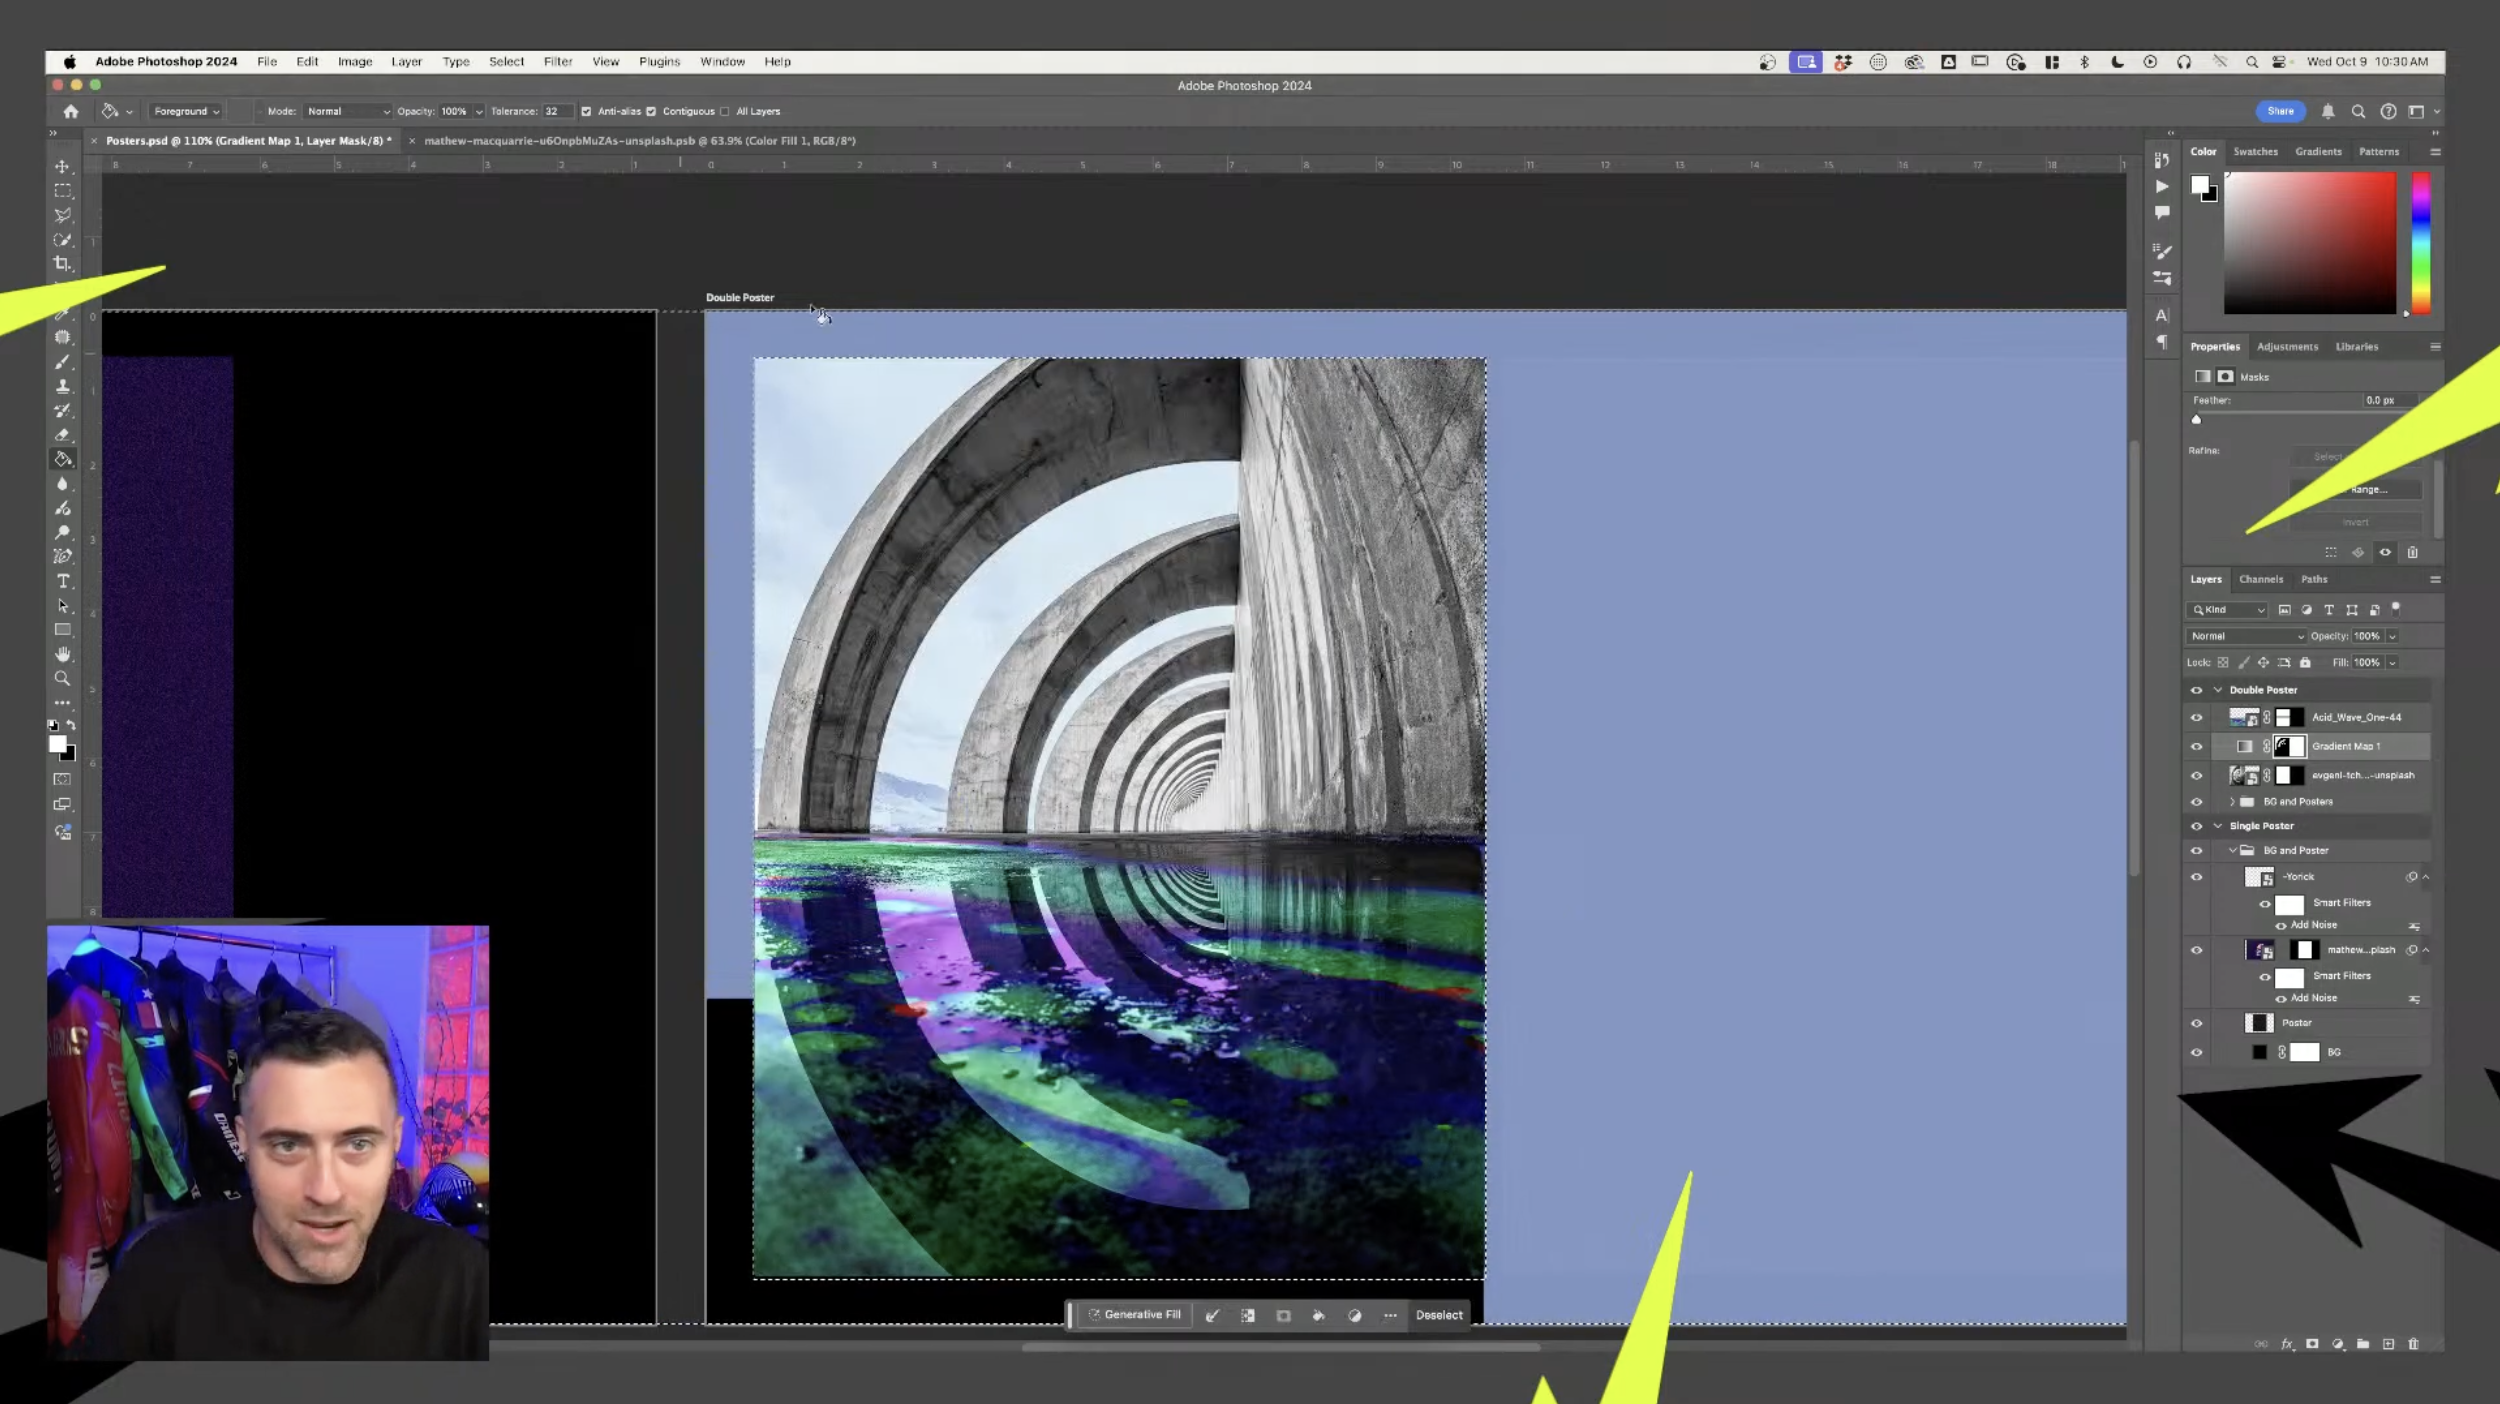The image size is (2500, 1404).
Task: Select the Zoom tool in toolbar
Action: click(x=62, y=678)
